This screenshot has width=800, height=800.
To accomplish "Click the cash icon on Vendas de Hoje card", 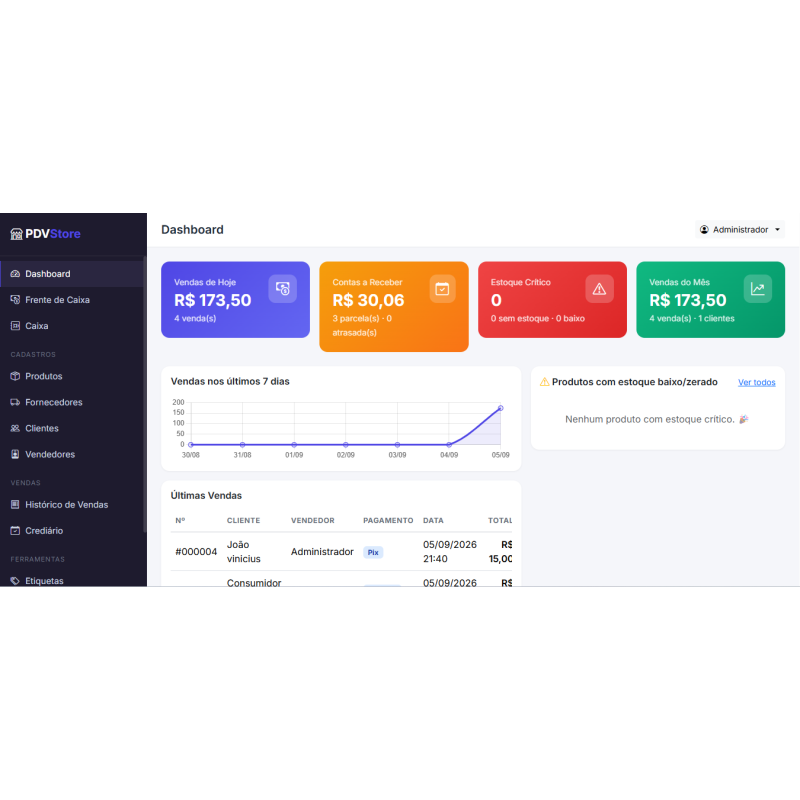I will 283,289.
